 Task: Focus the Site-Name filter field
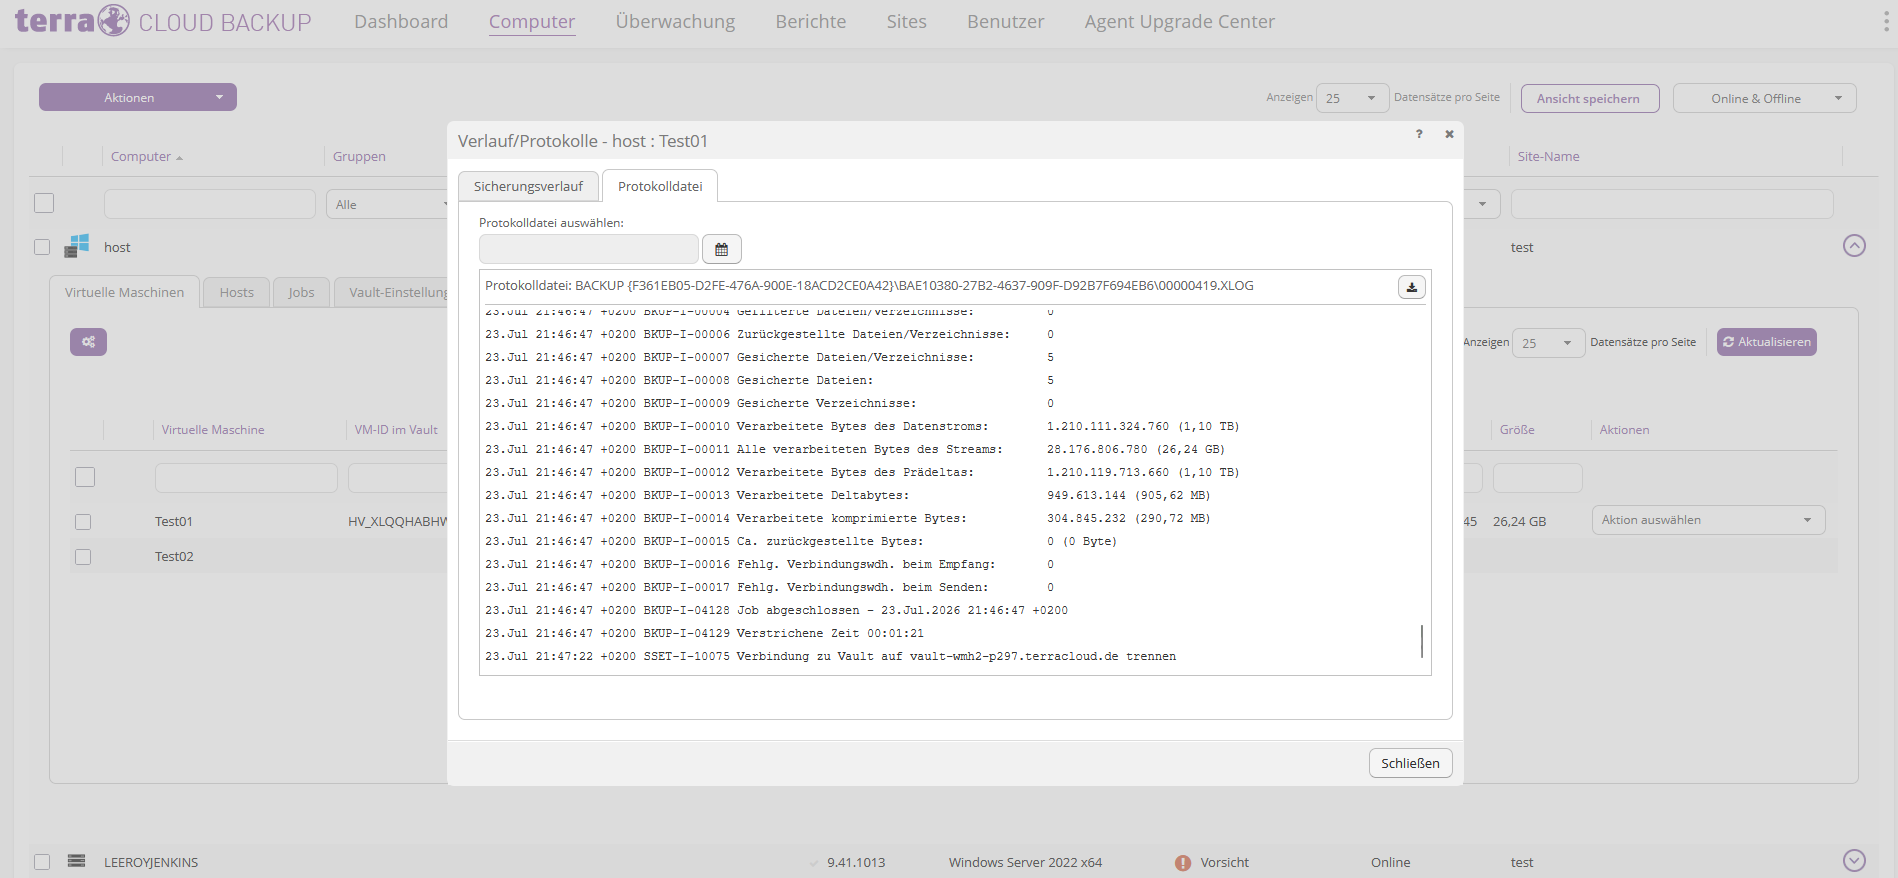click(1672, 204)
